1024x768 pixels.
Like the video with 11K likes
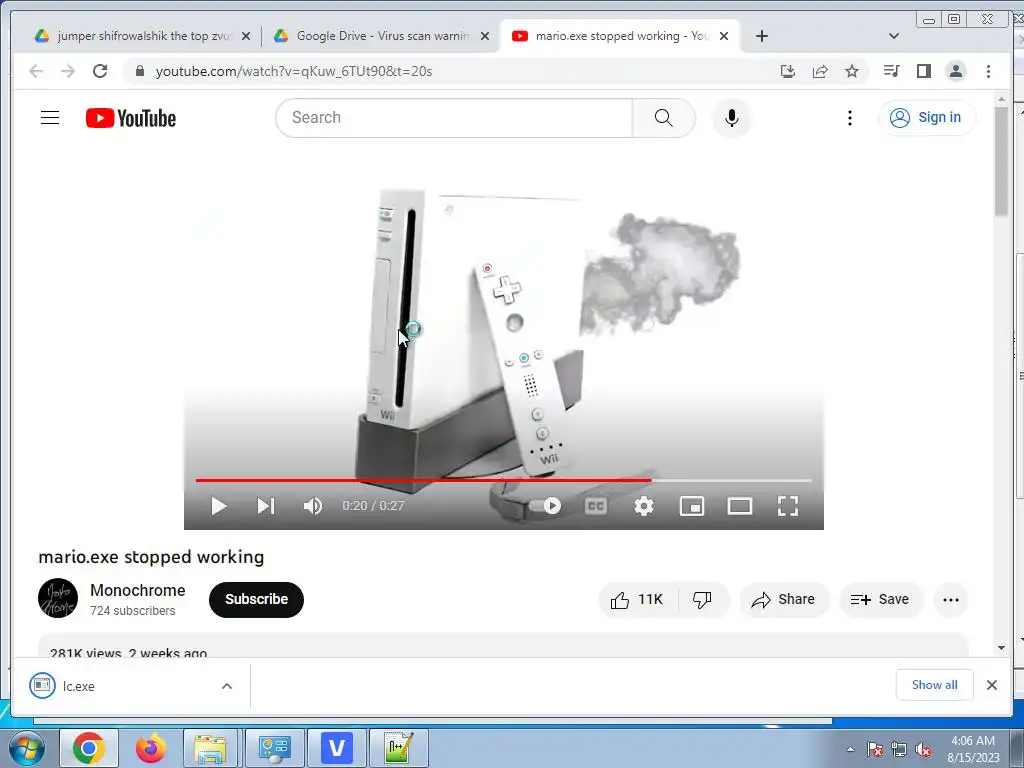636,600
